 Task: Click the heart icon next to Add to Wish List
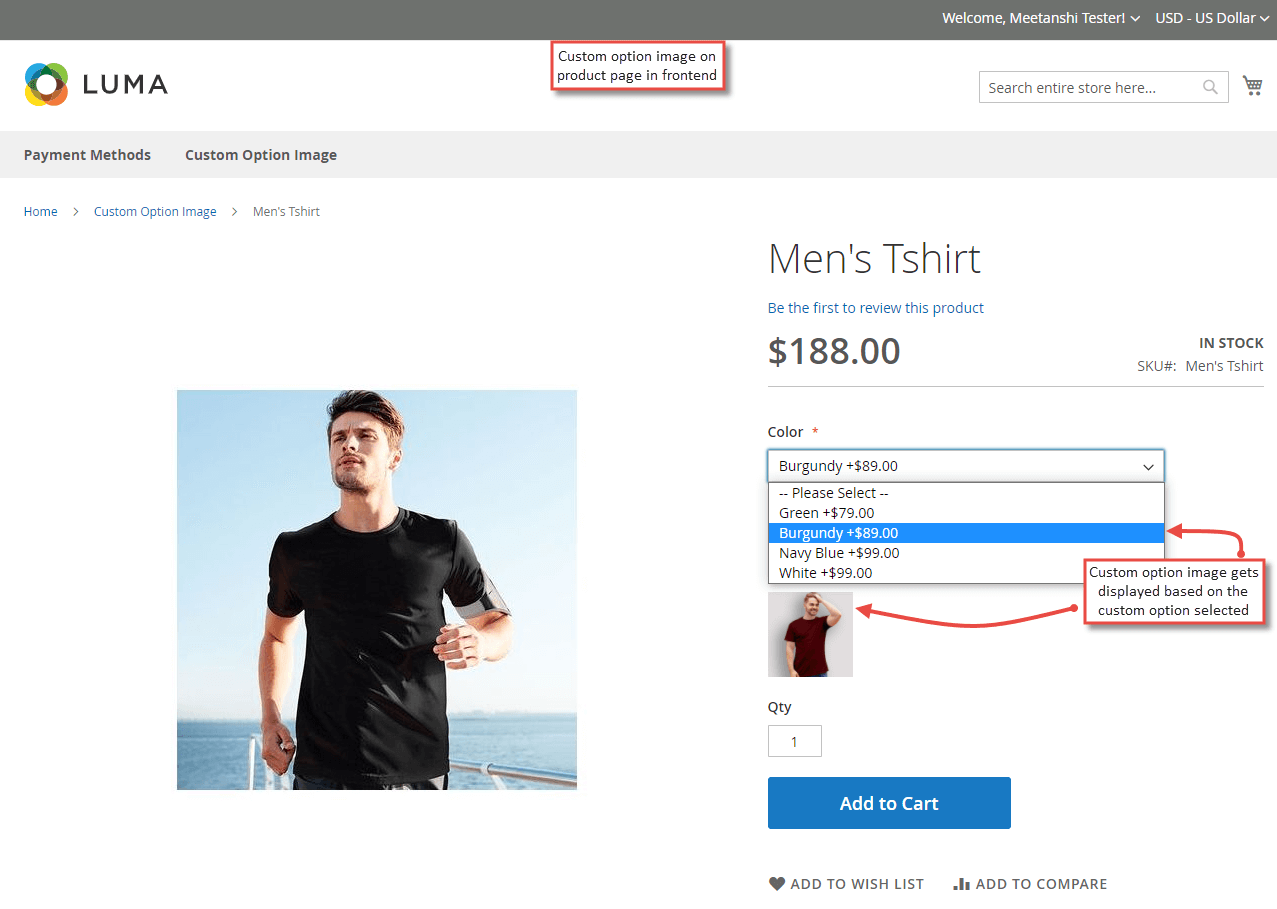777,883
